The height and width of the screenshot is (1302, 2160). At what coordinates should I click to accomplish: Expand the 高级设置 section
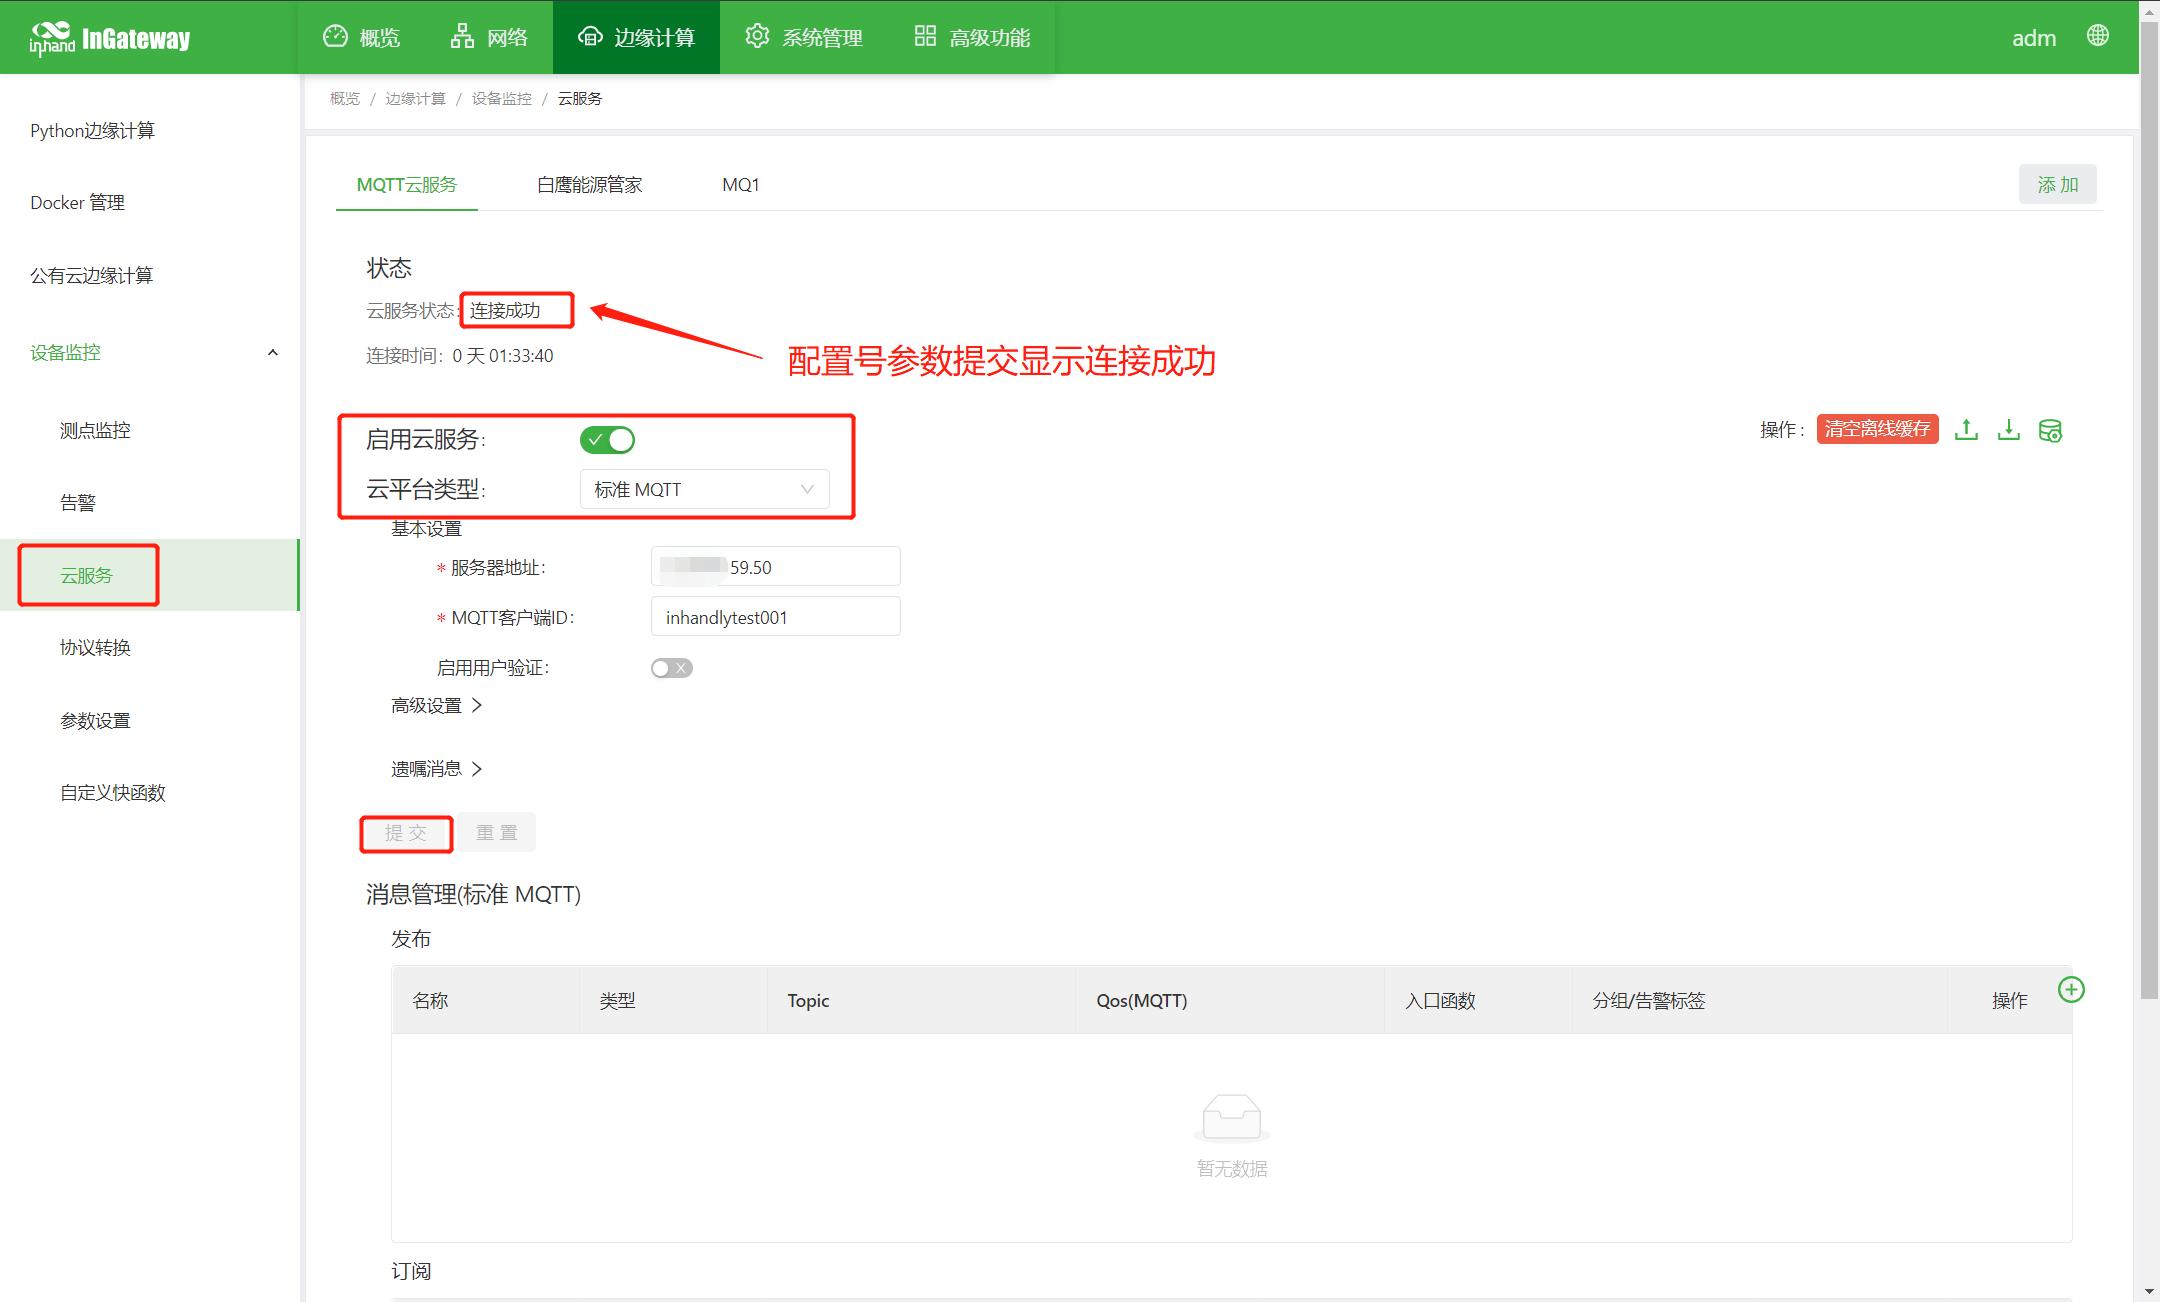point(436,706)
